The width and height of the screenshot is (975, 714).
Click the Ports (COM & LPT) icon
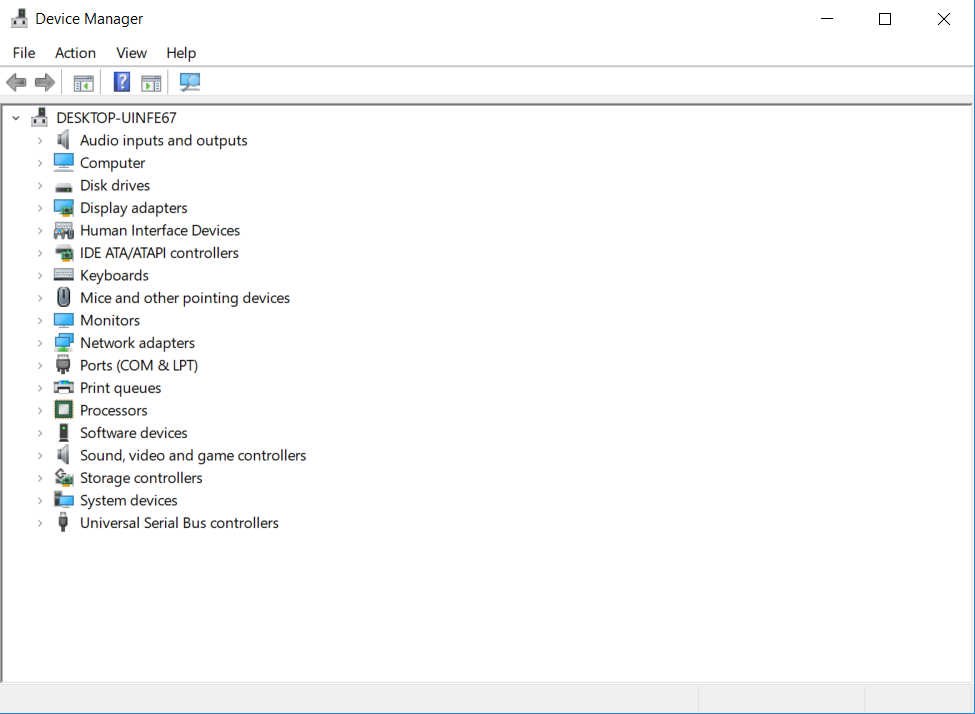(63, 364)
